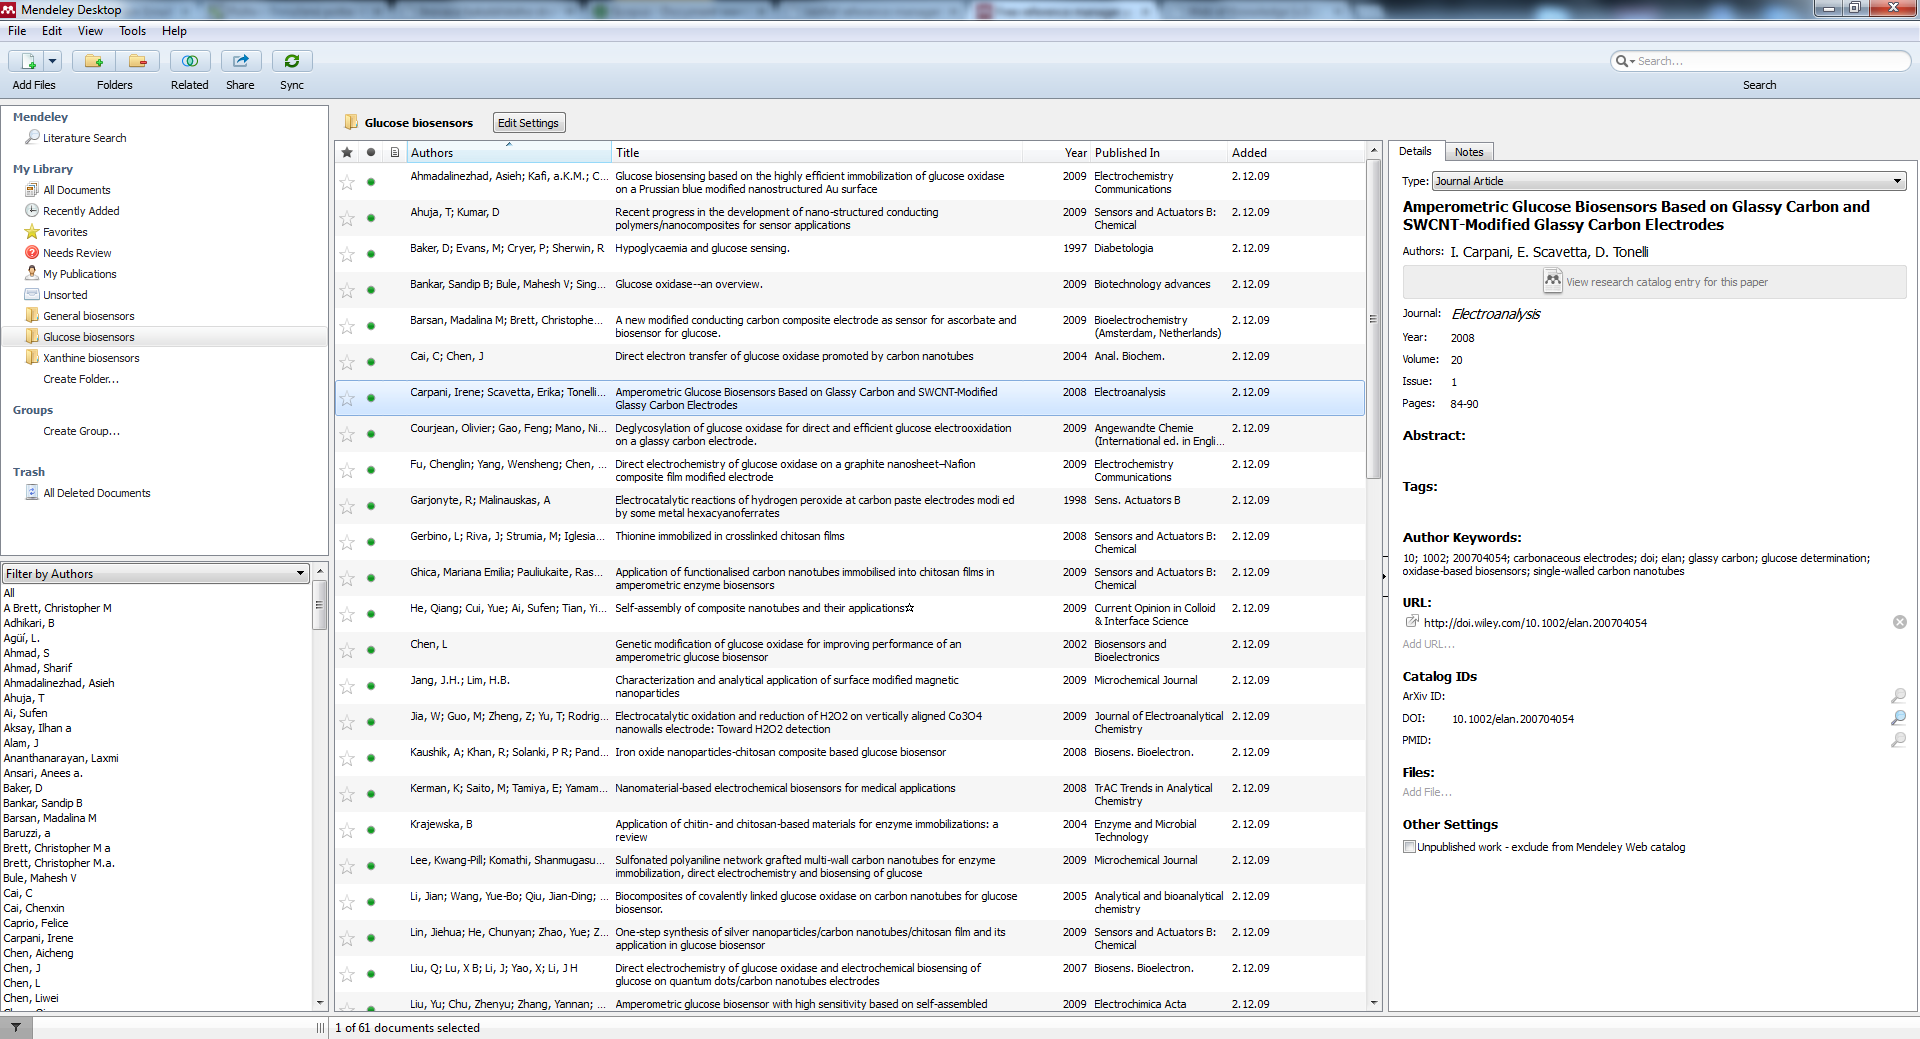Toggle favorite star for Baker, D row
The width and height of the screenshot is (1920, 1039).
(x=347, y=254)
